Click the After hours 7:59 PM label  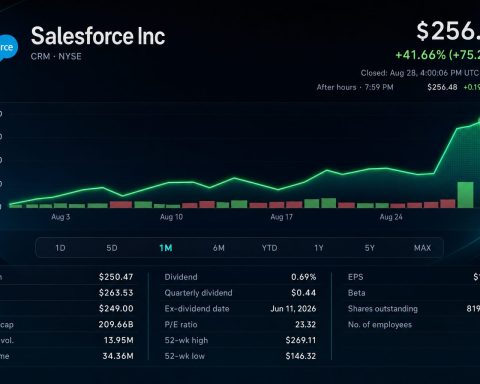pyautogui.click(x=355, y=87)
